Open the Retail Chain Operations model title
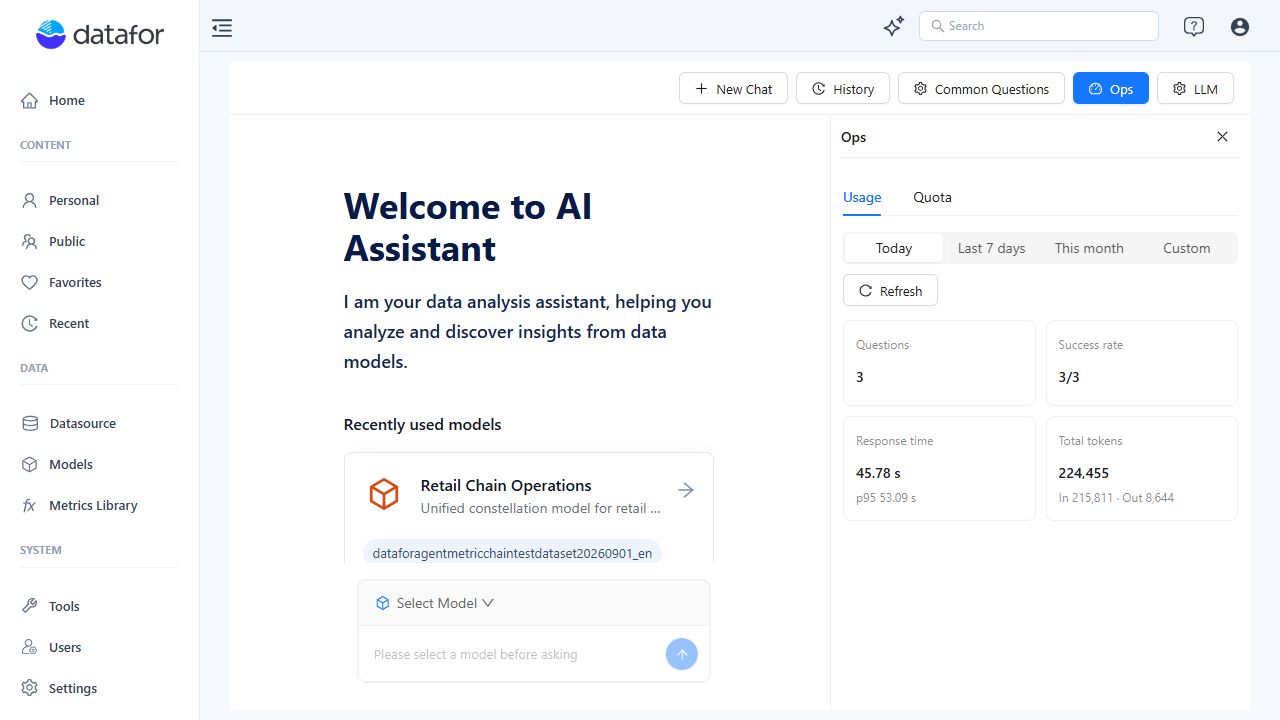This screenshot has width=1280, height=720. click(x=506, y=485)
